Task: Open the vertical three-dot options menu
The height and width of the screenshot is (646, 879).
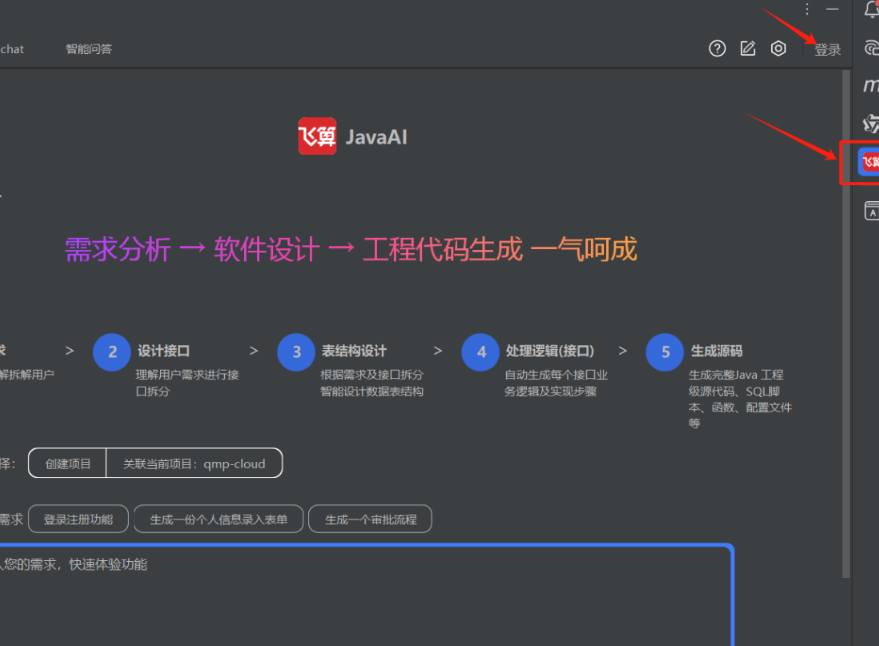Action: point(807,9)
